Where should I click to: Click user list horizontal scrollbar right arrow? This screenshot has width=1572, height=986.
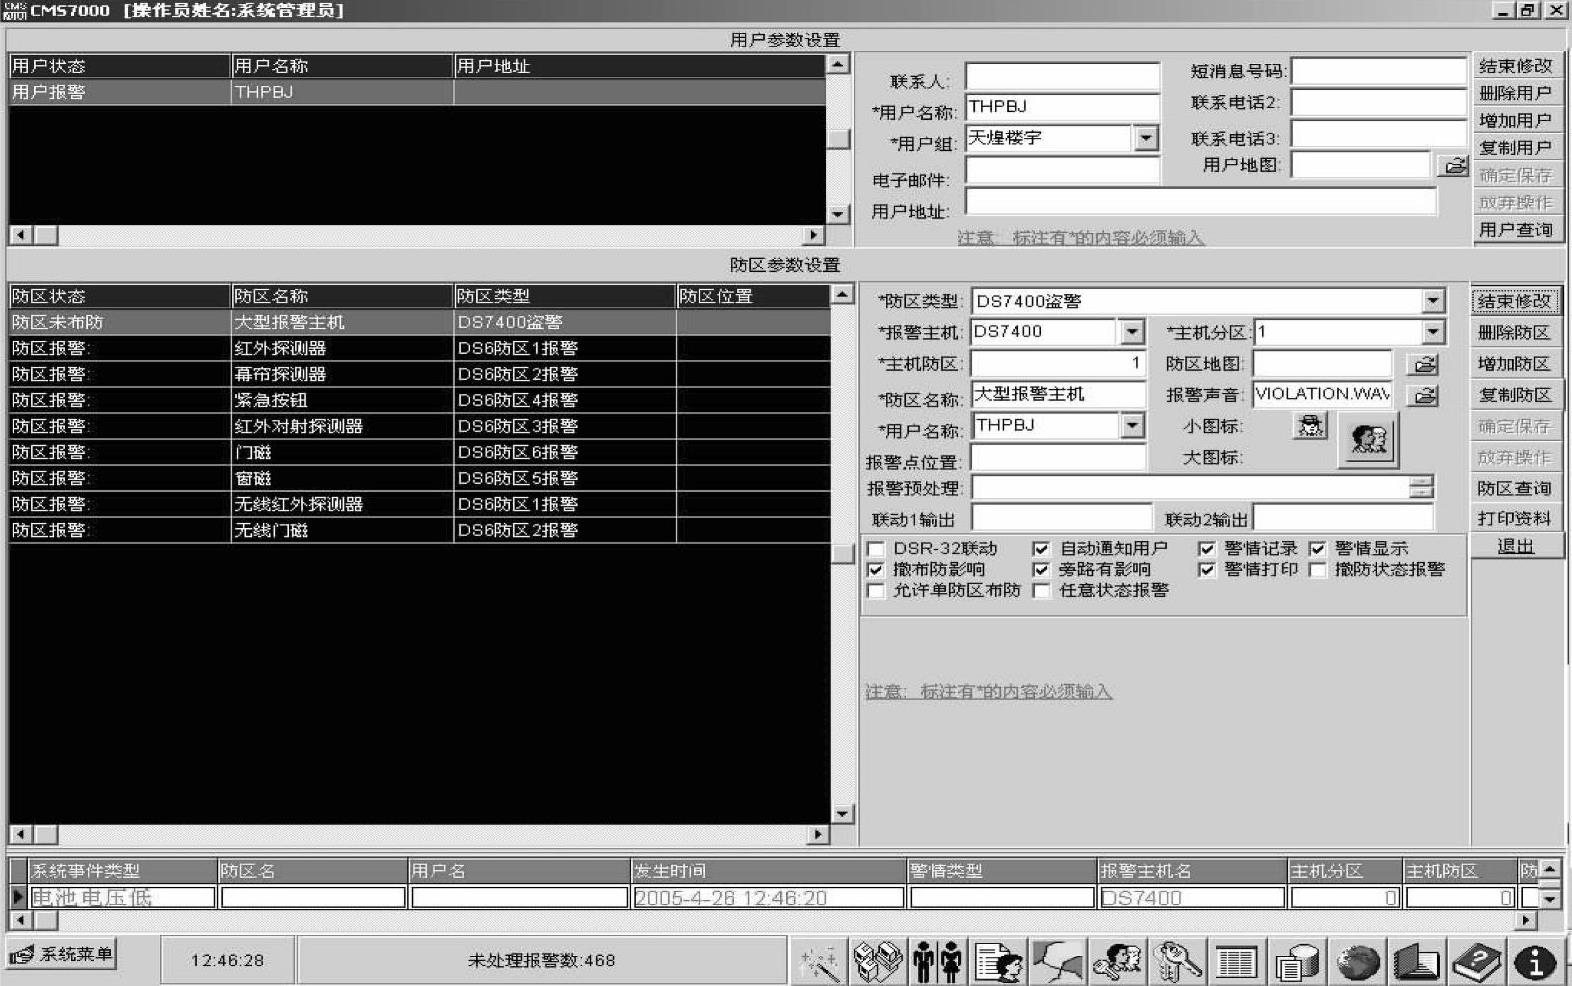(814, 235)
